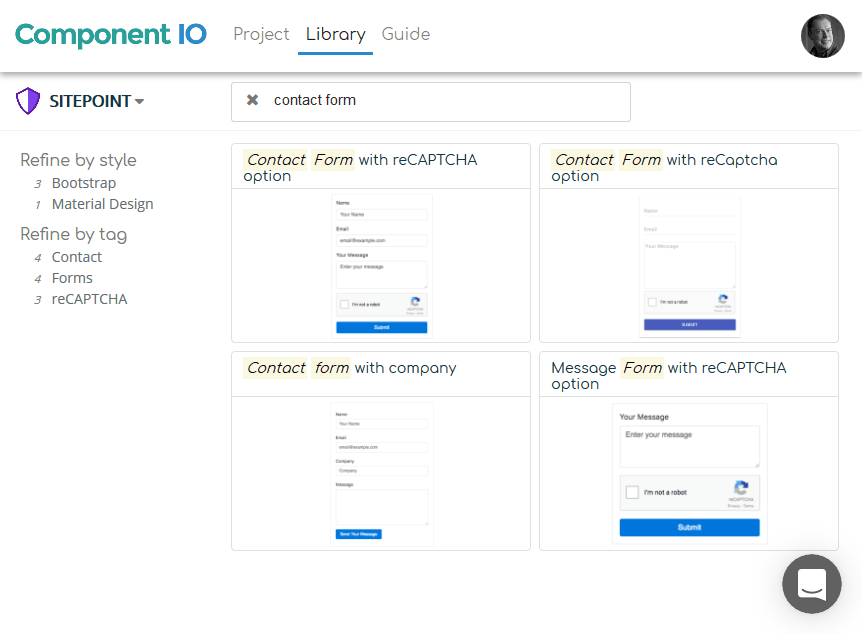This screenshot has height=634, width=862.
Task: Open first Contact Form with reCAPTCHA thumbnail
Action: click(381, 265)
